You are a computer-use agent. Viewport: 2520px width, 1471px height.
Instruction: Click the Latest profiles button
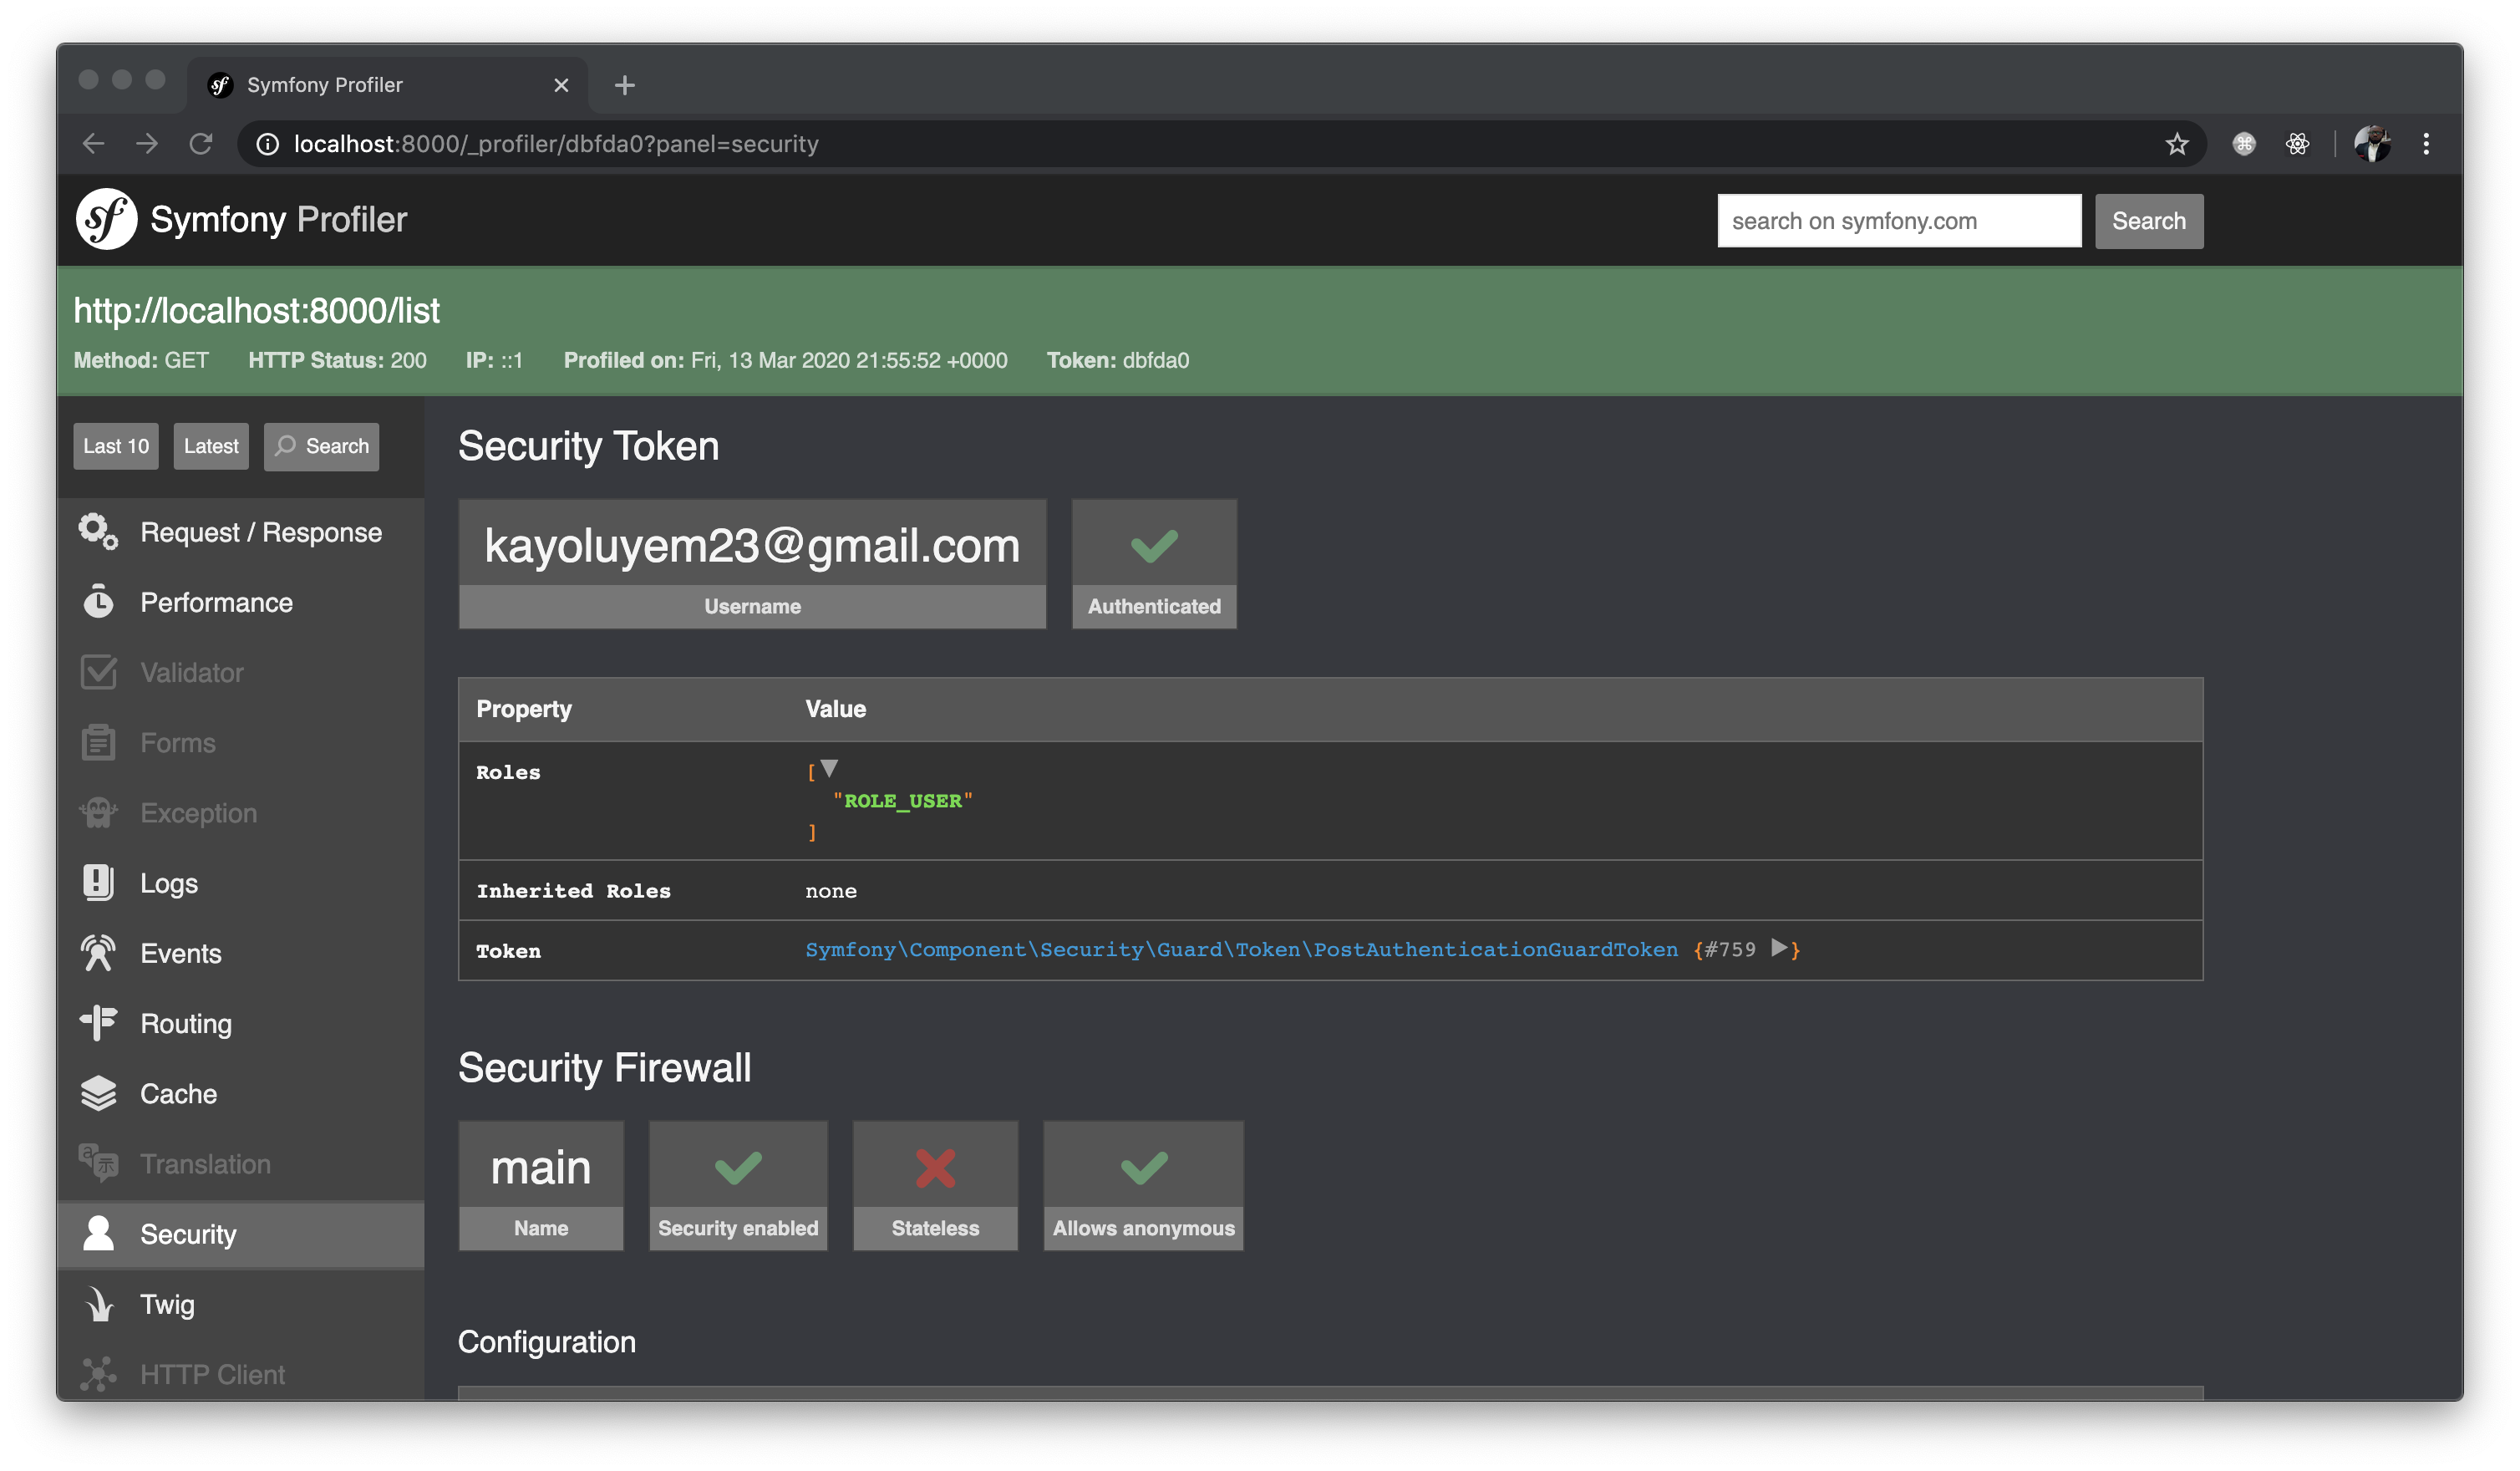(x=211, y=446)
